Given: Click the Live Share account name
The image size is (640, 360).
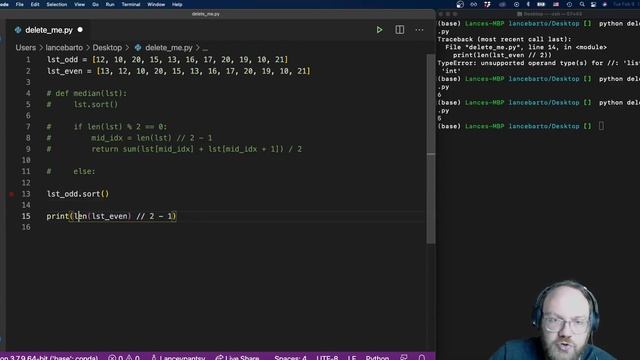Looking at the screenshot, I should pos(178,357).
